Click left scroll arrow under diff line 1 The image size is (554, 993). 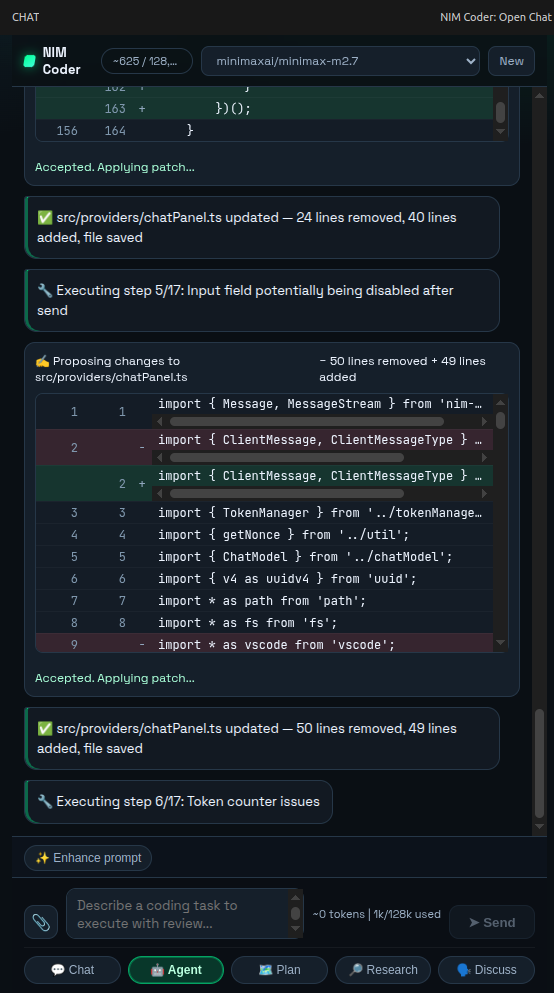click(x=160, y=421)
